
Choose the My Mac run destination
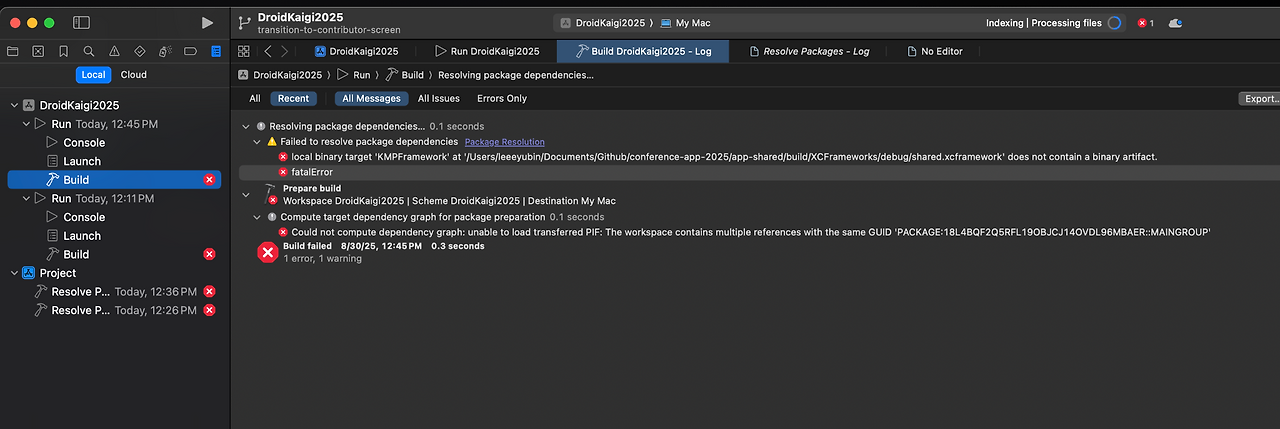pyautogui.click(x=685, y=22)
